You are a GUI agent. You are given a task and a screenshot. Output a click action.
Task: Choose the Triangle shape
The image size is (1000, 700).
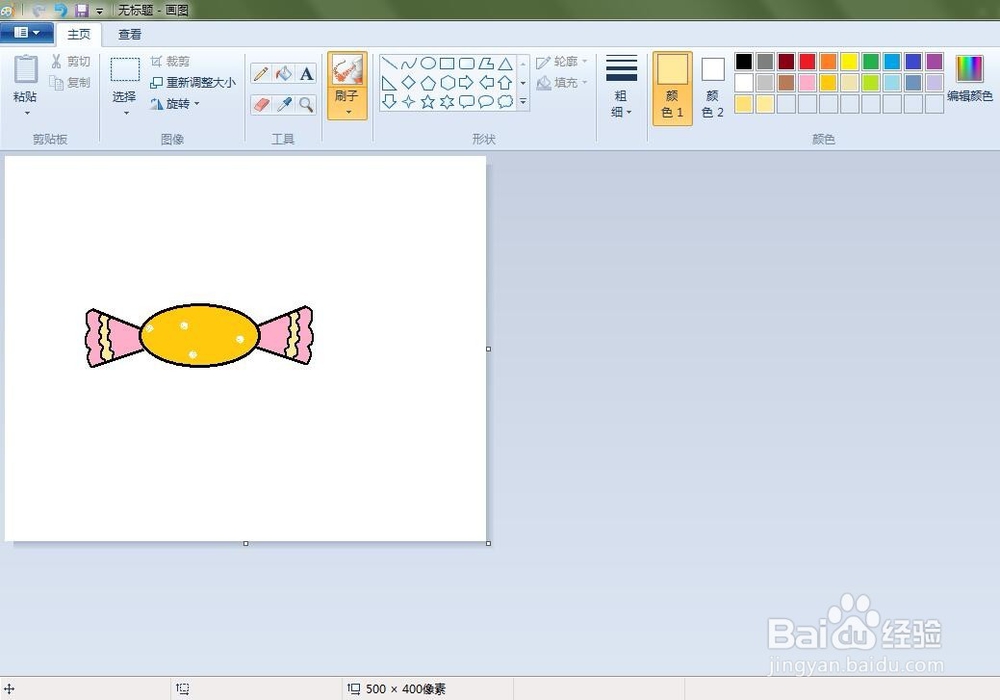(x=505, y=63)
